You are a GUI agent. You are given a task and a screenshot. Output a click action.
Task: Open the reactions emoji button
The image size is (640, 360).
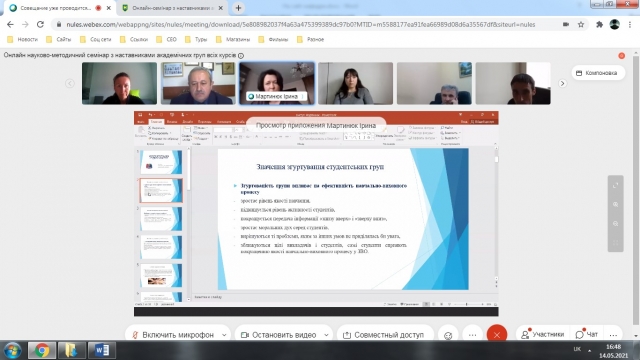[448, 335]
